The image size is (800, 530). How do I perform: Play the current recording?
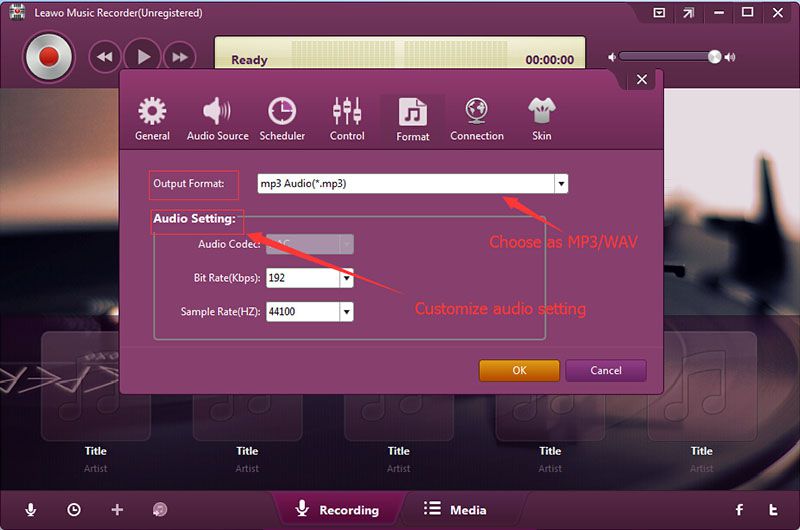tap(142, 57)
